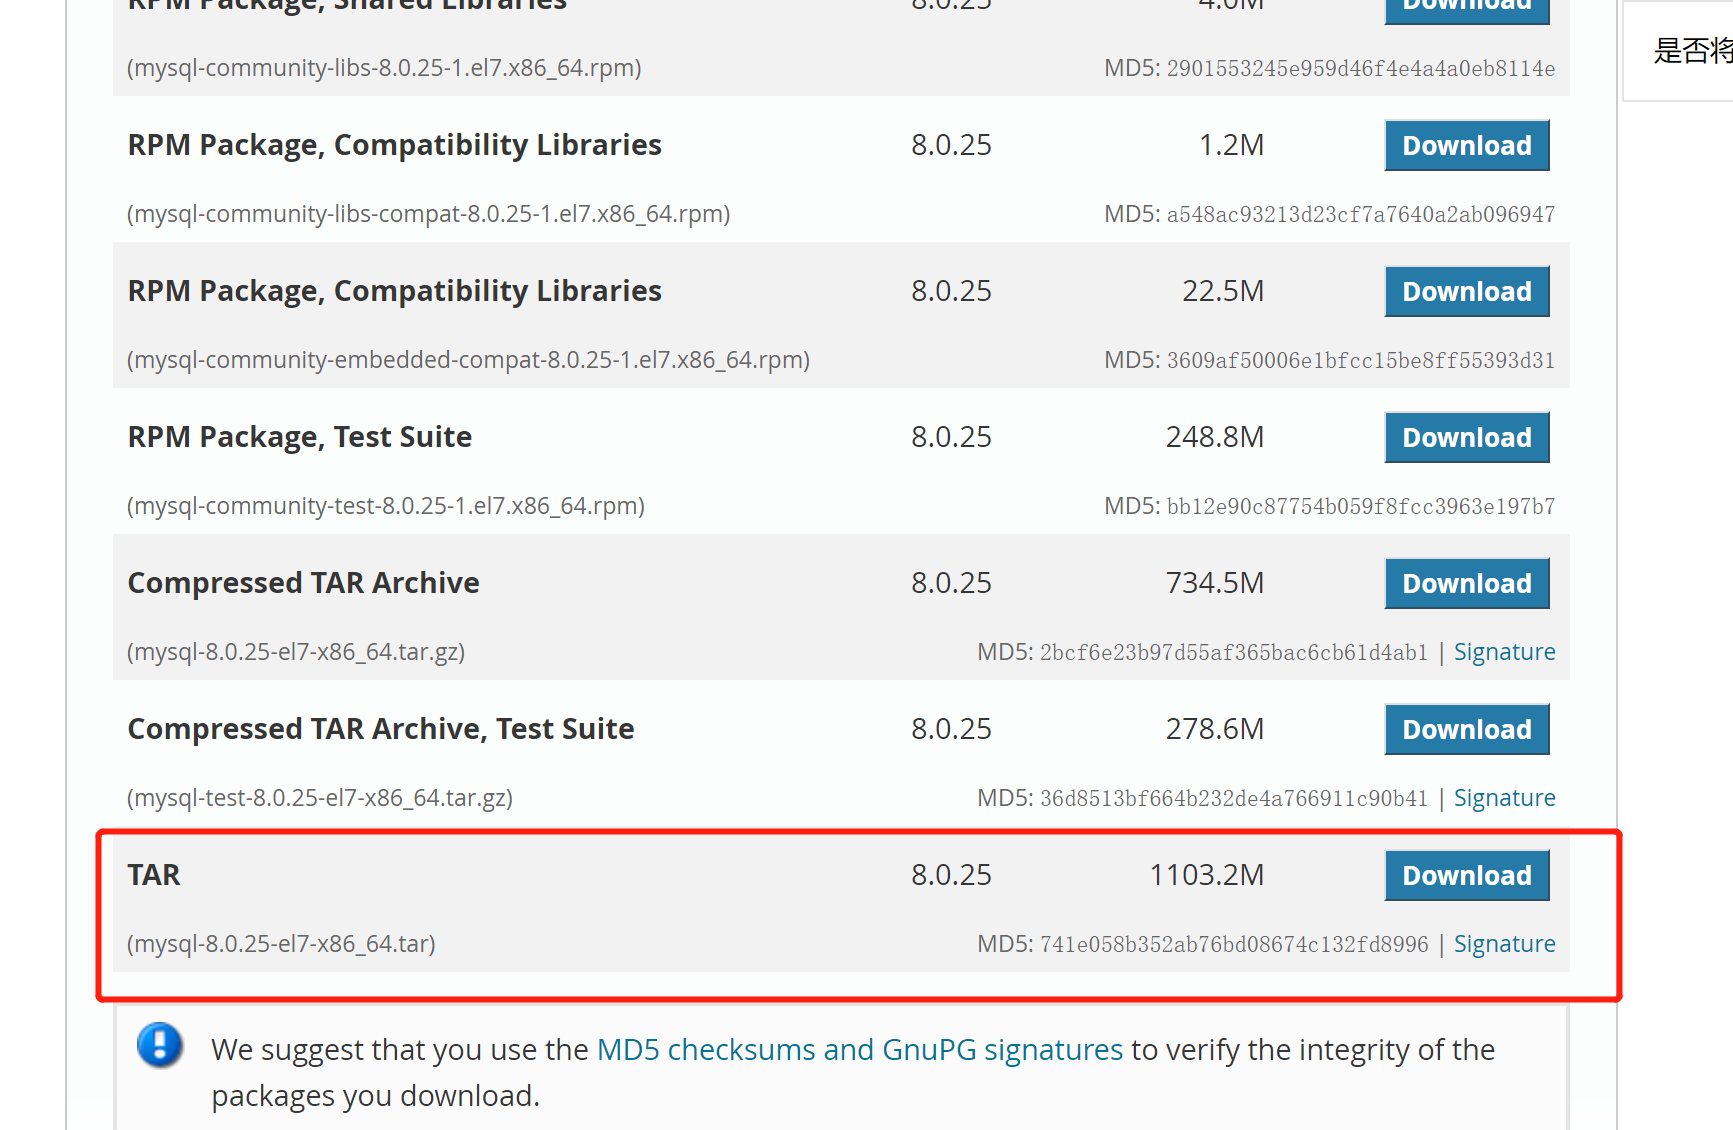Click the 734.5M file size
Screen dimensions: 1733x1130
pos(1215,583)
